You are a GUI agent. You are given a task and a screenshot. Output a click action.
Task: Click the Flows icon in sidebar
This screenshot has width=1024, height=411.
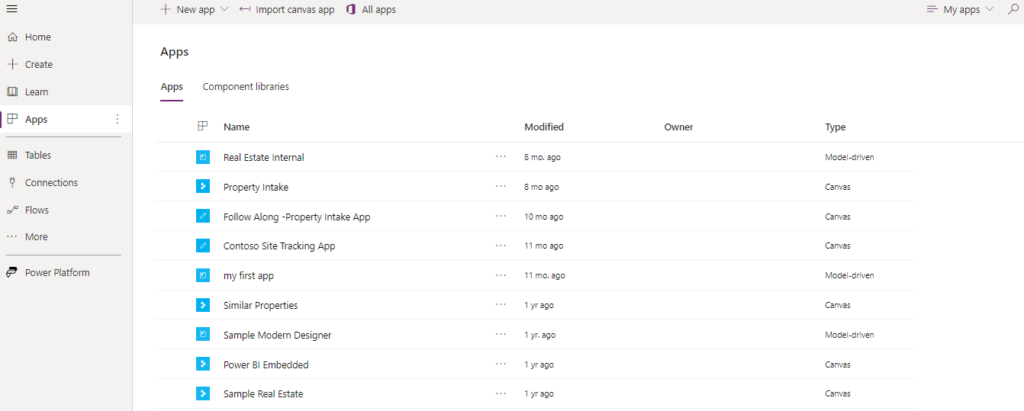(12, 210)
